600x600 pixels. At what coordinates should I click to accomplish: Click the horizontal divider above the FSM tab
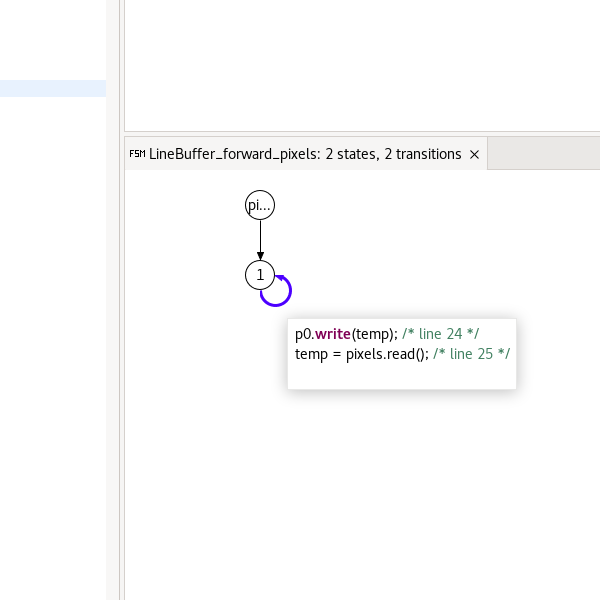coord(360,131)
